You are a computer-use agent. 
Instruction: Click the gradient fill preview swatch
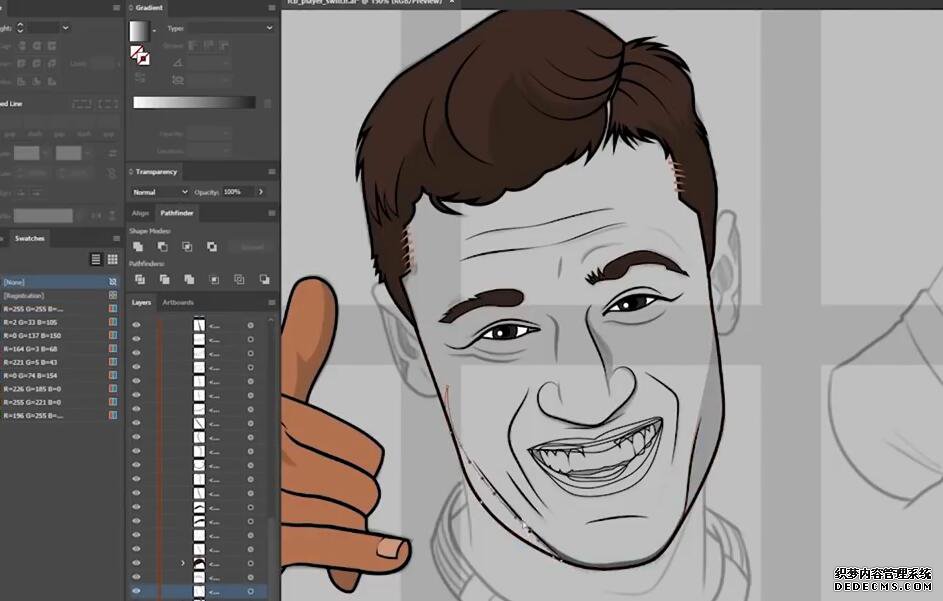140,31
